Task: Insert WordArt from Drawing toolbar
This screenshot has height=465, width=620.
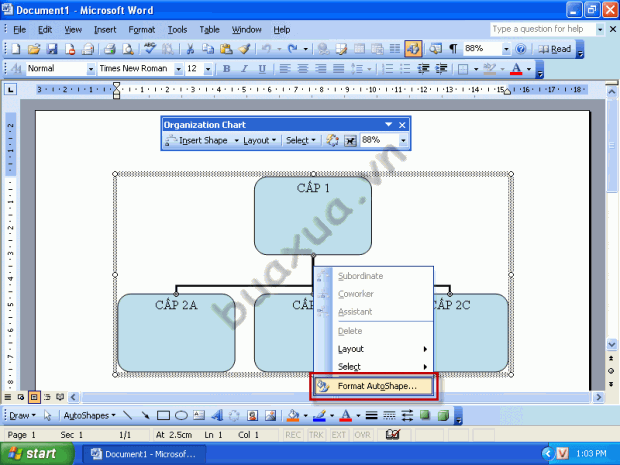Action: coord(217,415)
